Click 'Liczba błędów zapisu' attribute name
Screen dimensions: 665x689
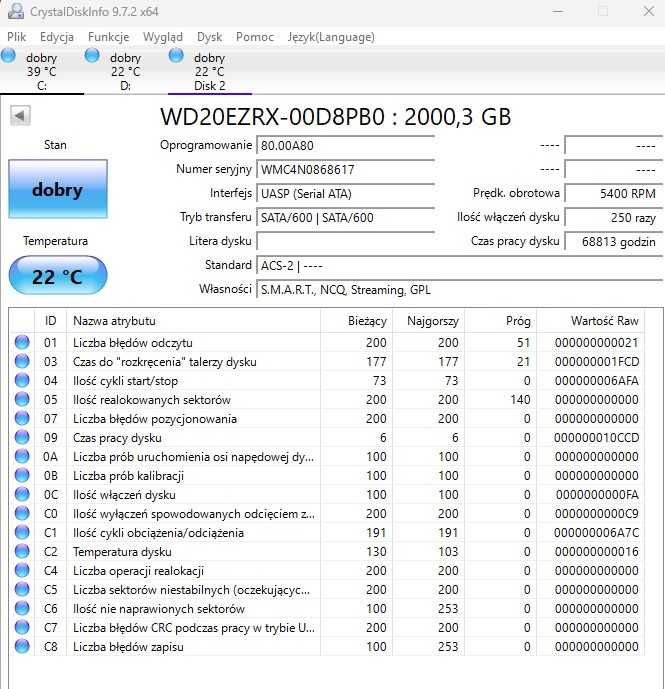pyautogui.click(x=128, y=646)
